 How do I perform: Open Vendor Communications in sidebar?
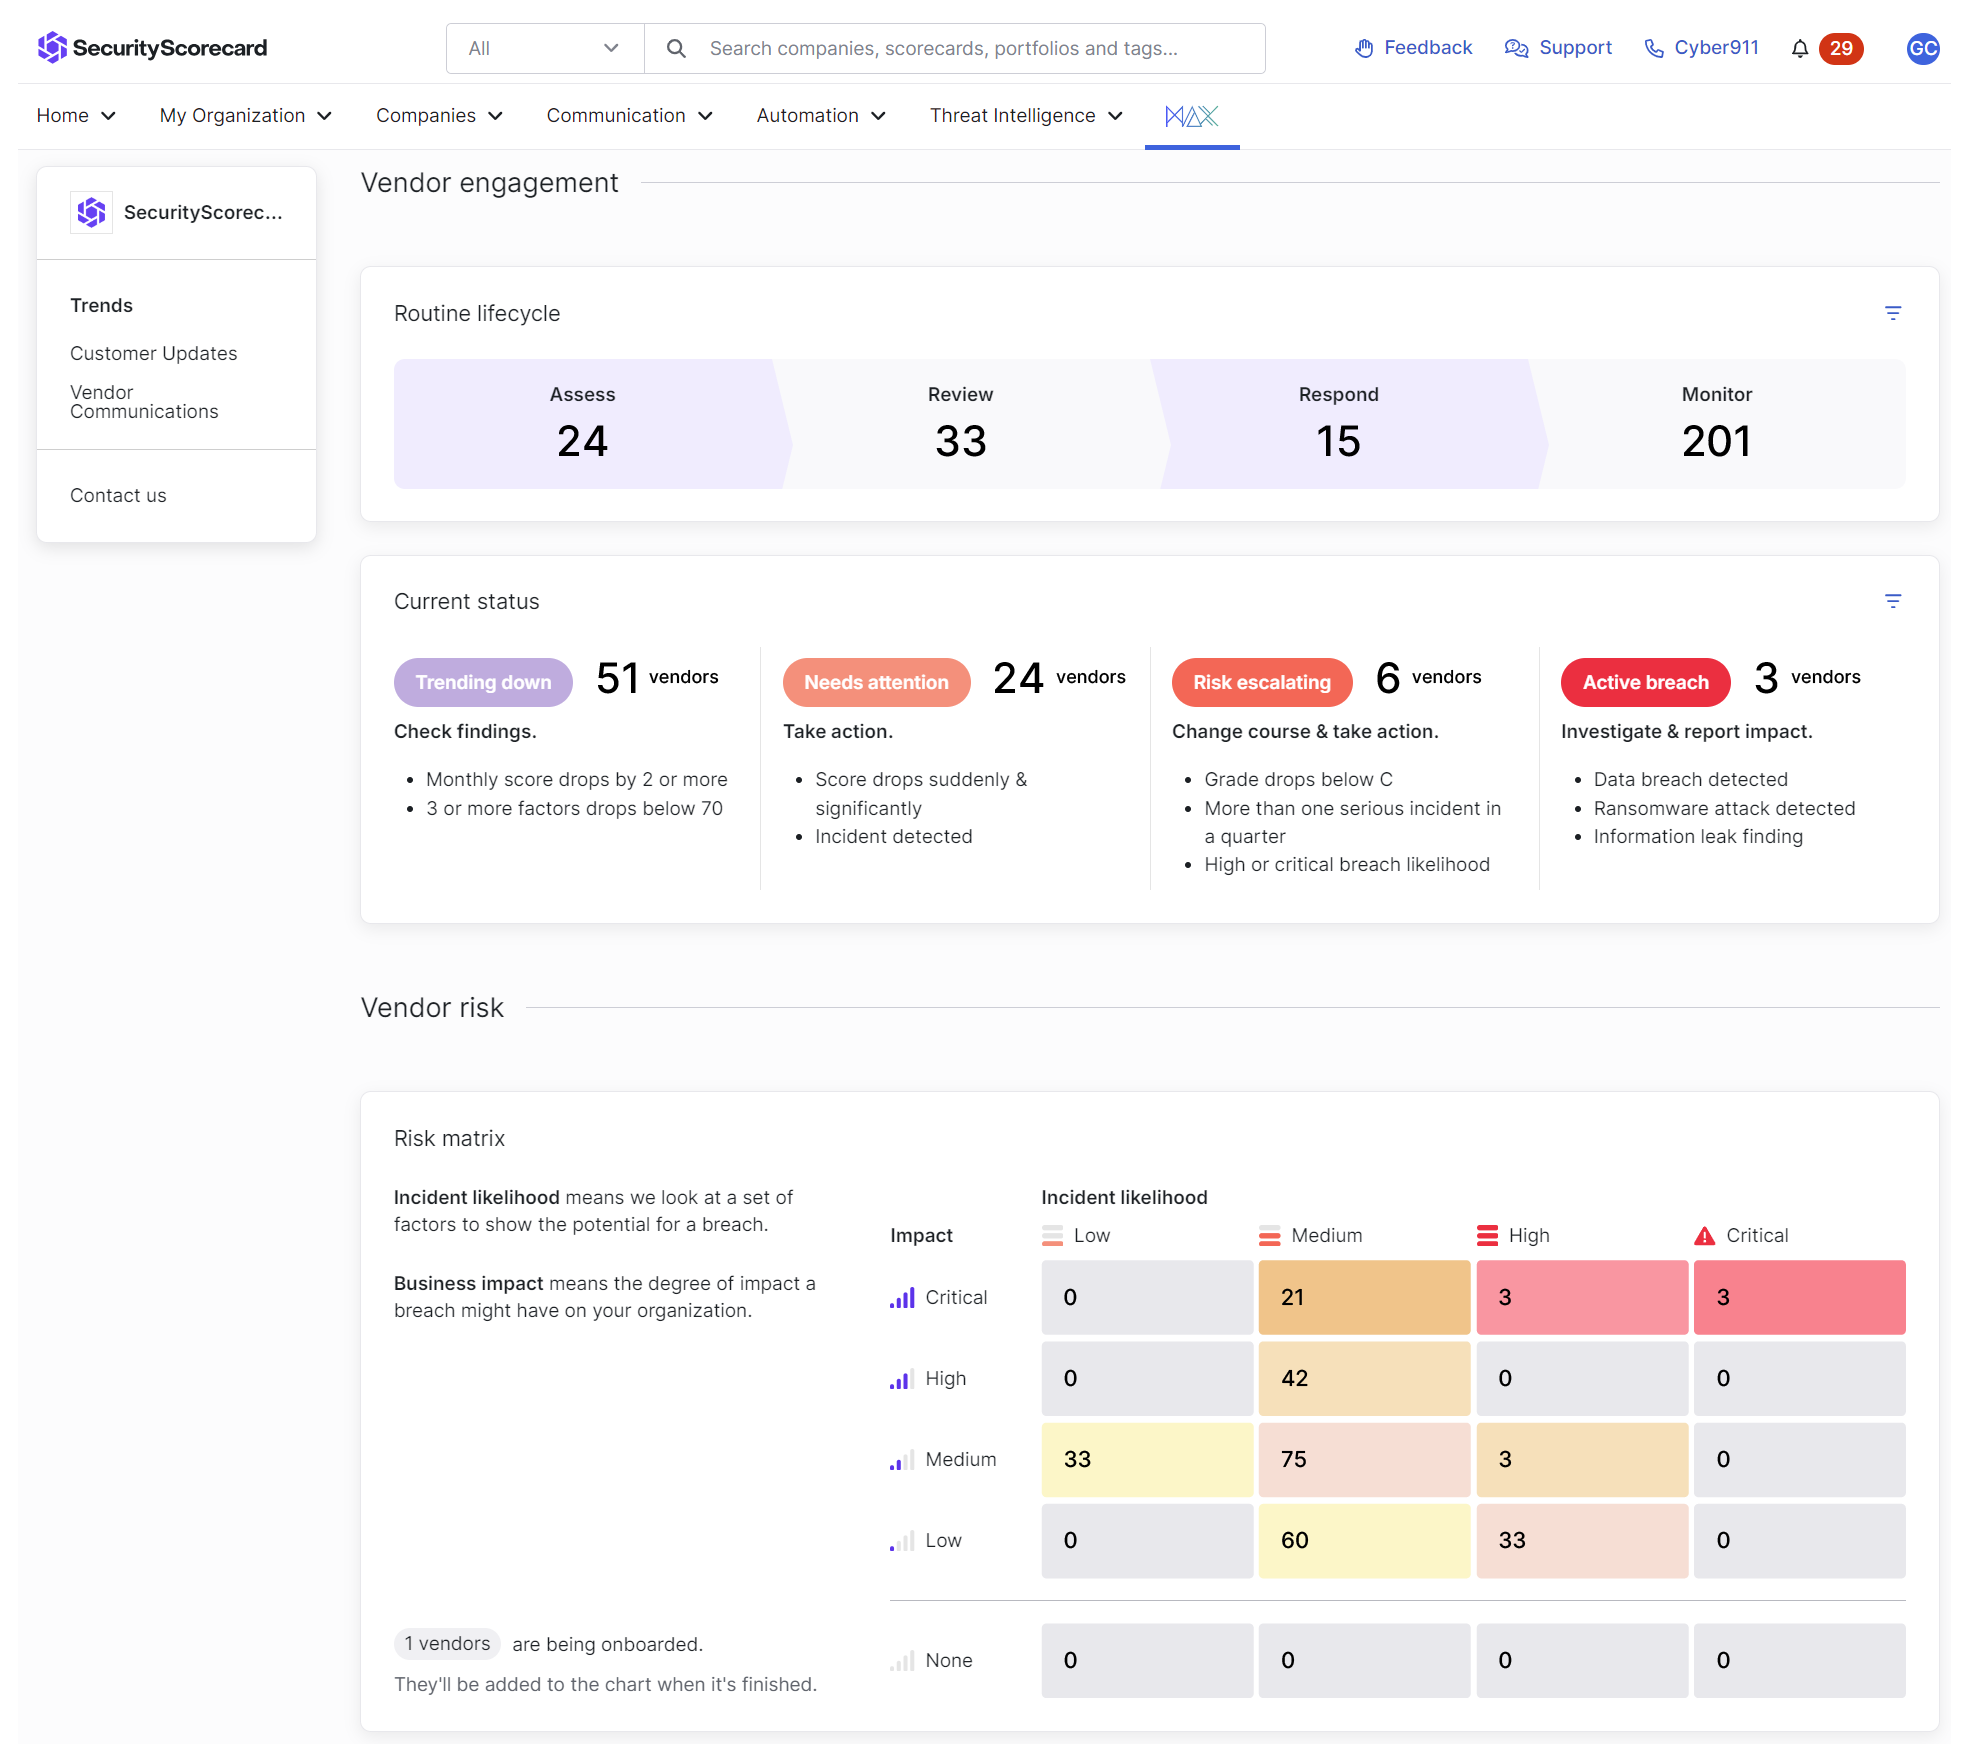144,402
